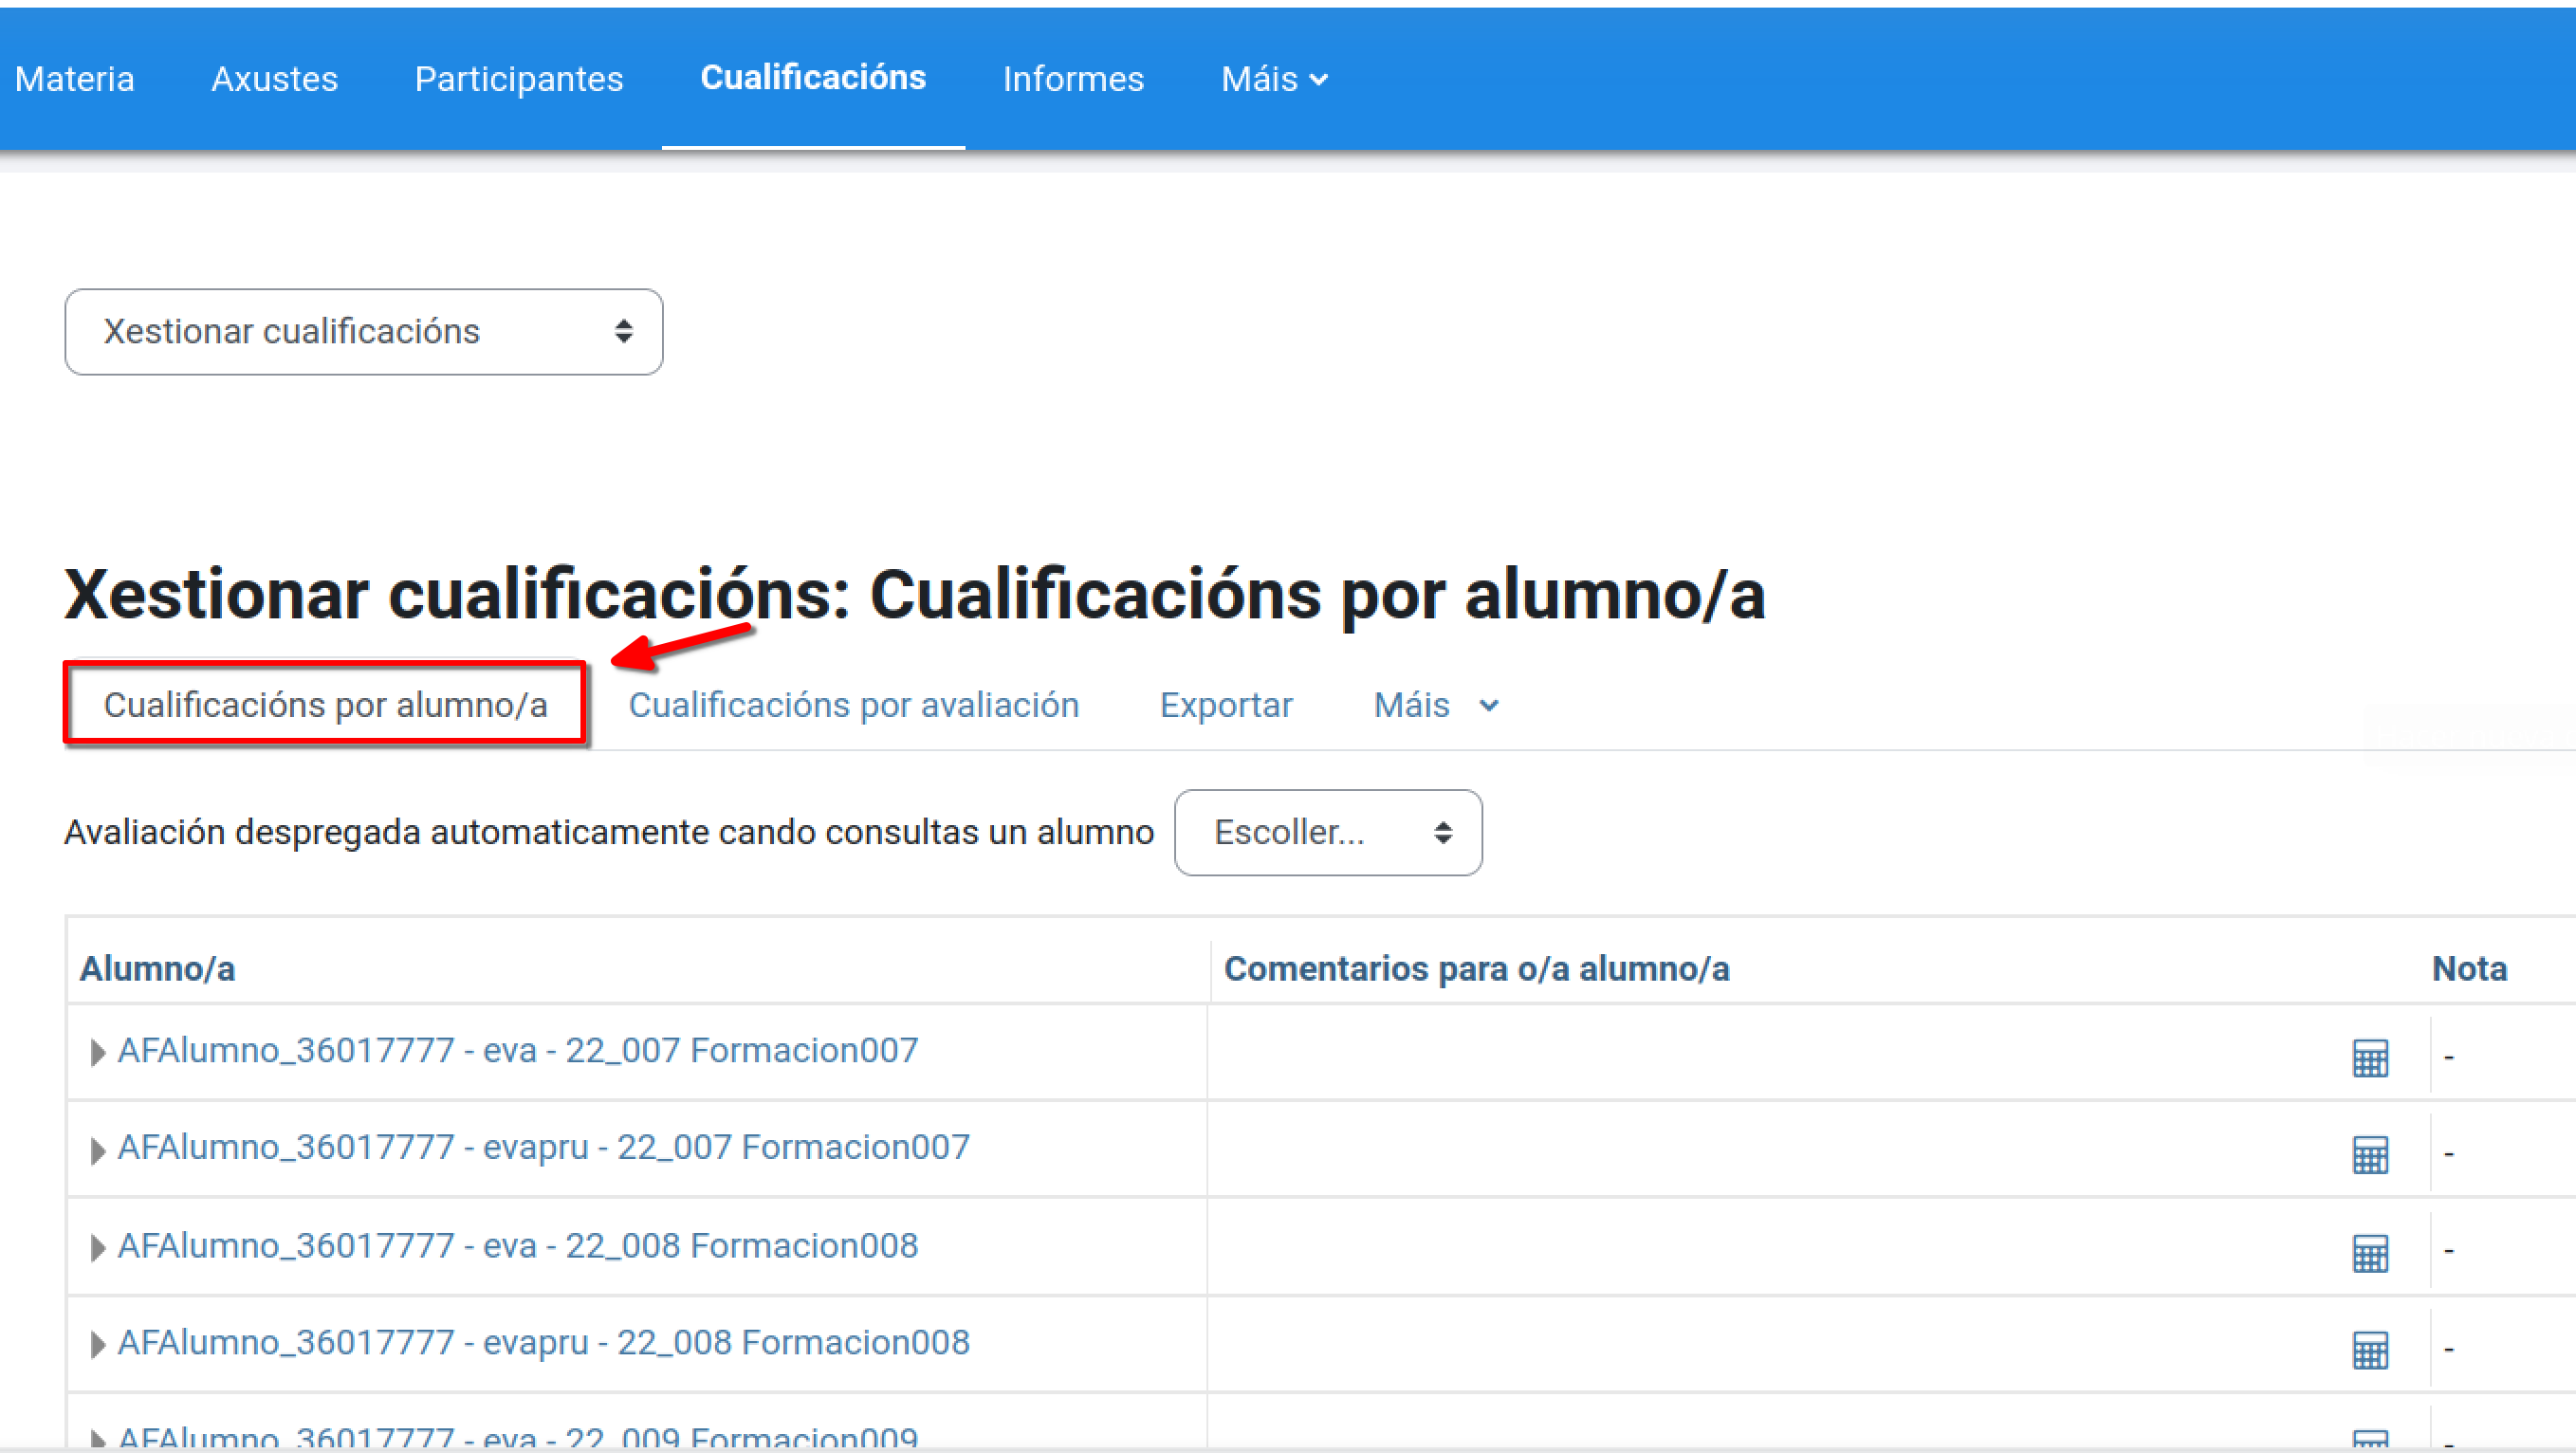This screenshot has height=1453, width=2576.
Task: Expand the AFAlumno eva 22_007 Formacion007 row
Action: point(97,1052)
